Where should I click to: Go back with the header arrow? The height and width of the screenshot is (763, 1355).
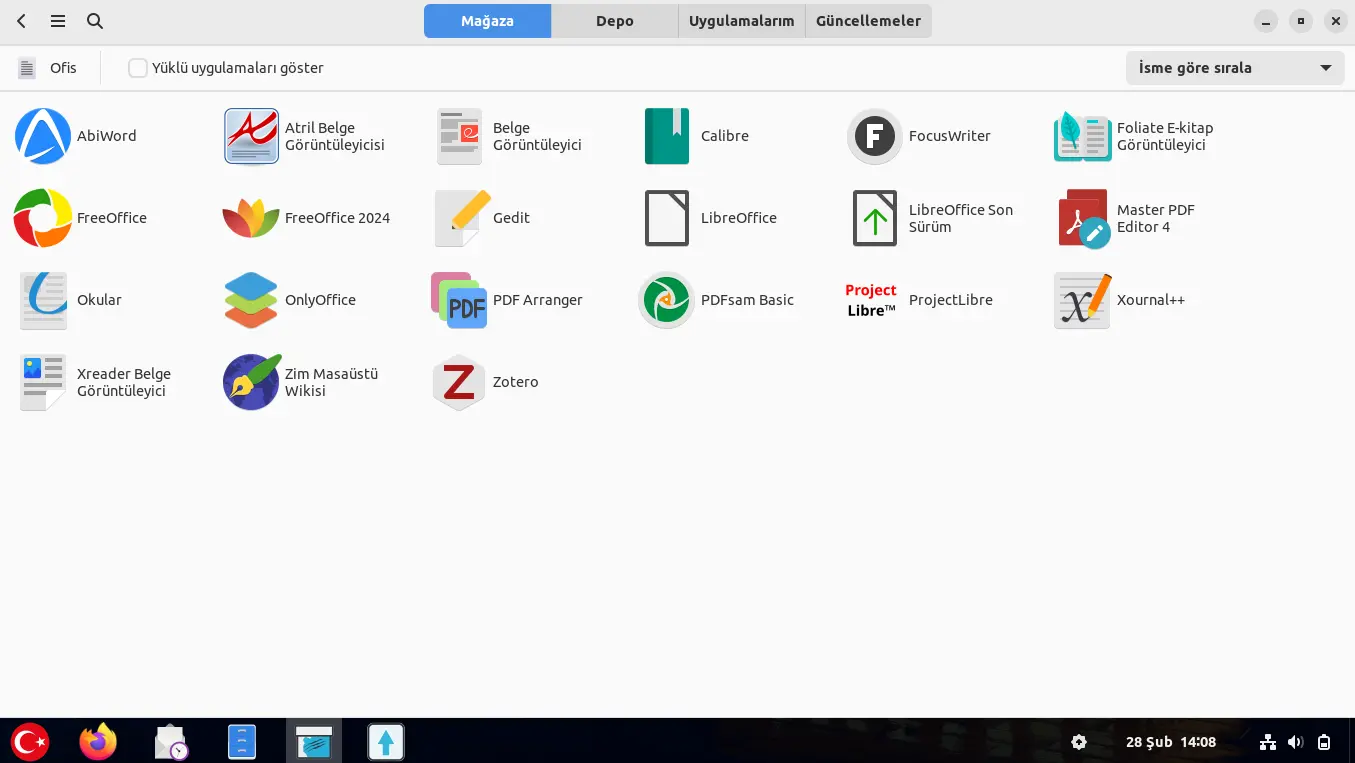[x=22, y=21]
